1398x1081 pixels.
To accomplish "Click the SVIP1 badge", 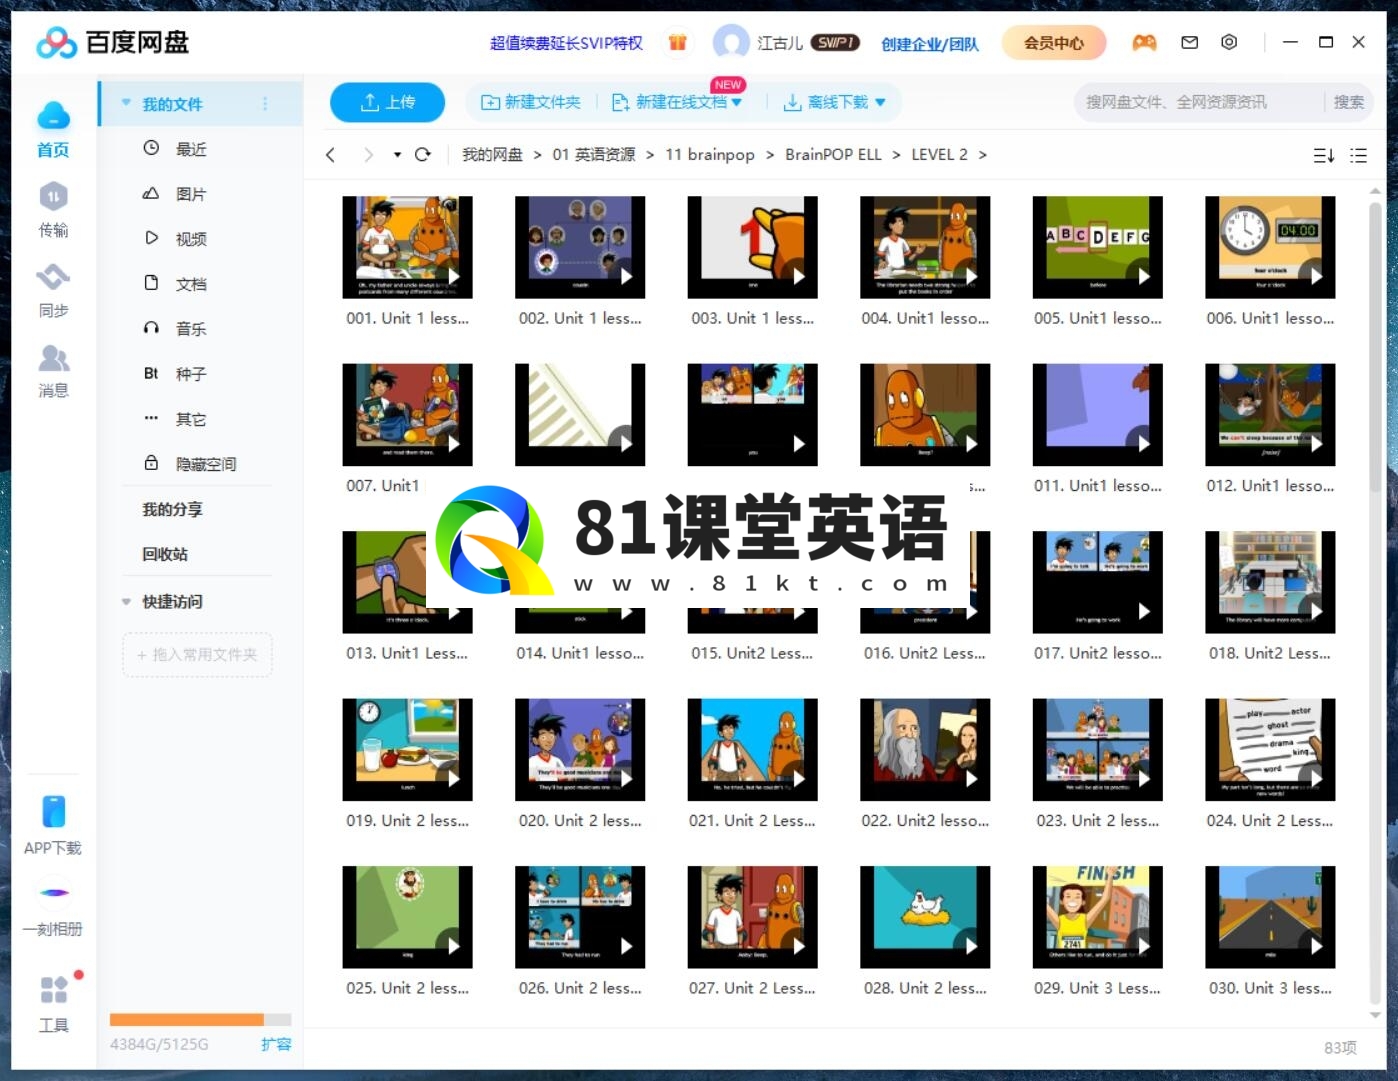I will [835, 43].
